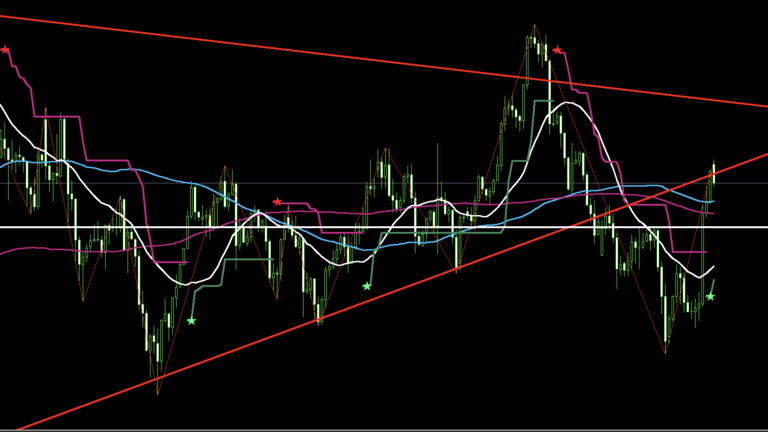Screen dimensions: 768x432
Task: Select the ascending red trendline
Action: (392, 292)
